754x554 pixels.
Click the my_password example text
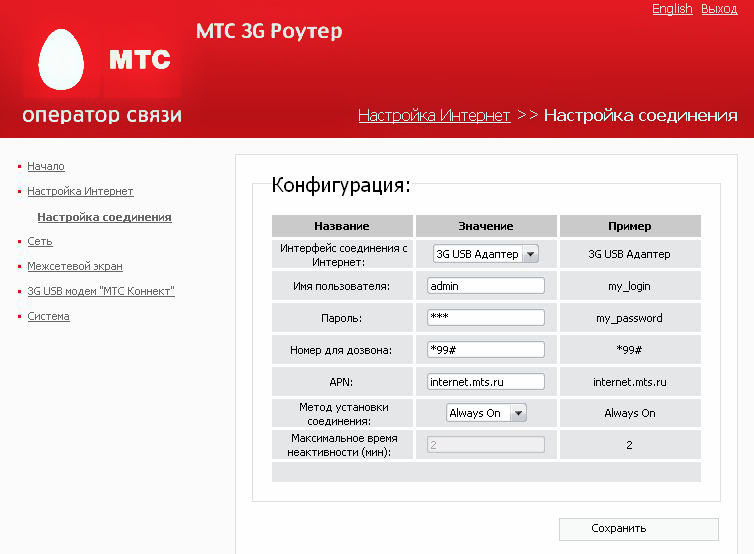coord(629,318)
